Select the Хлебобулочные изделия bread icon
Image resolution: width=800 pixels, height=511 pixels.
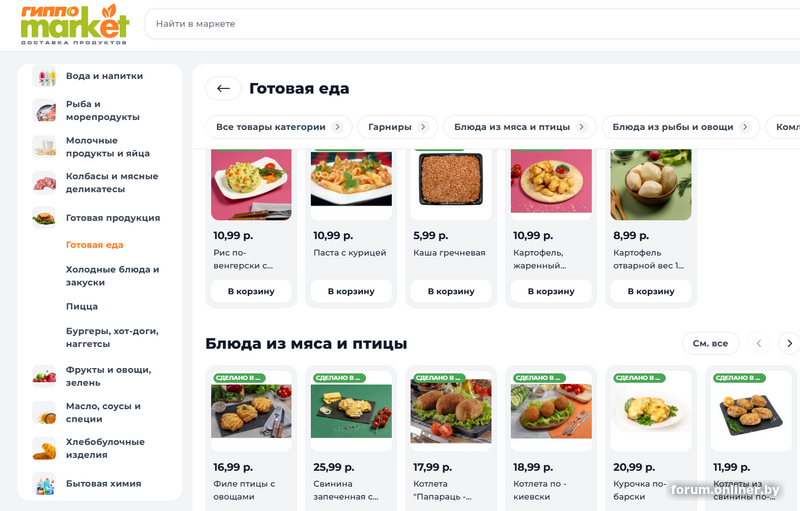[x=44, y=449]
